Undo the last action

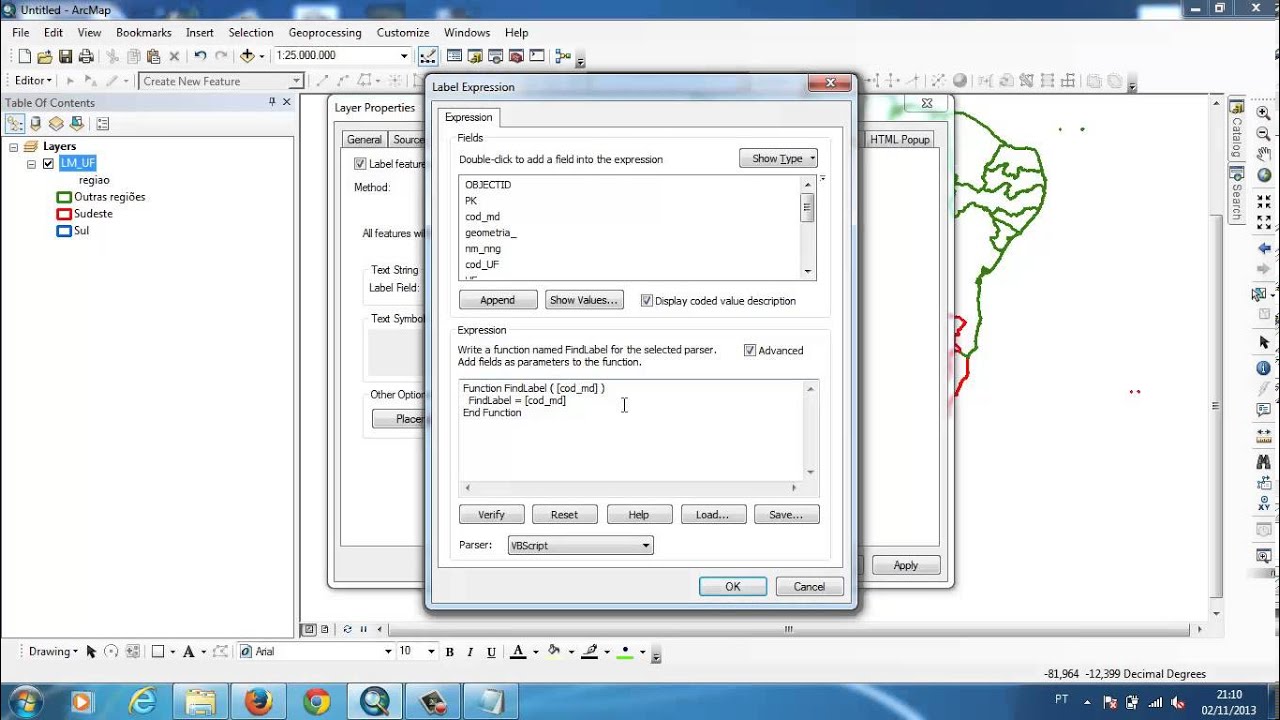coord(200,56)
